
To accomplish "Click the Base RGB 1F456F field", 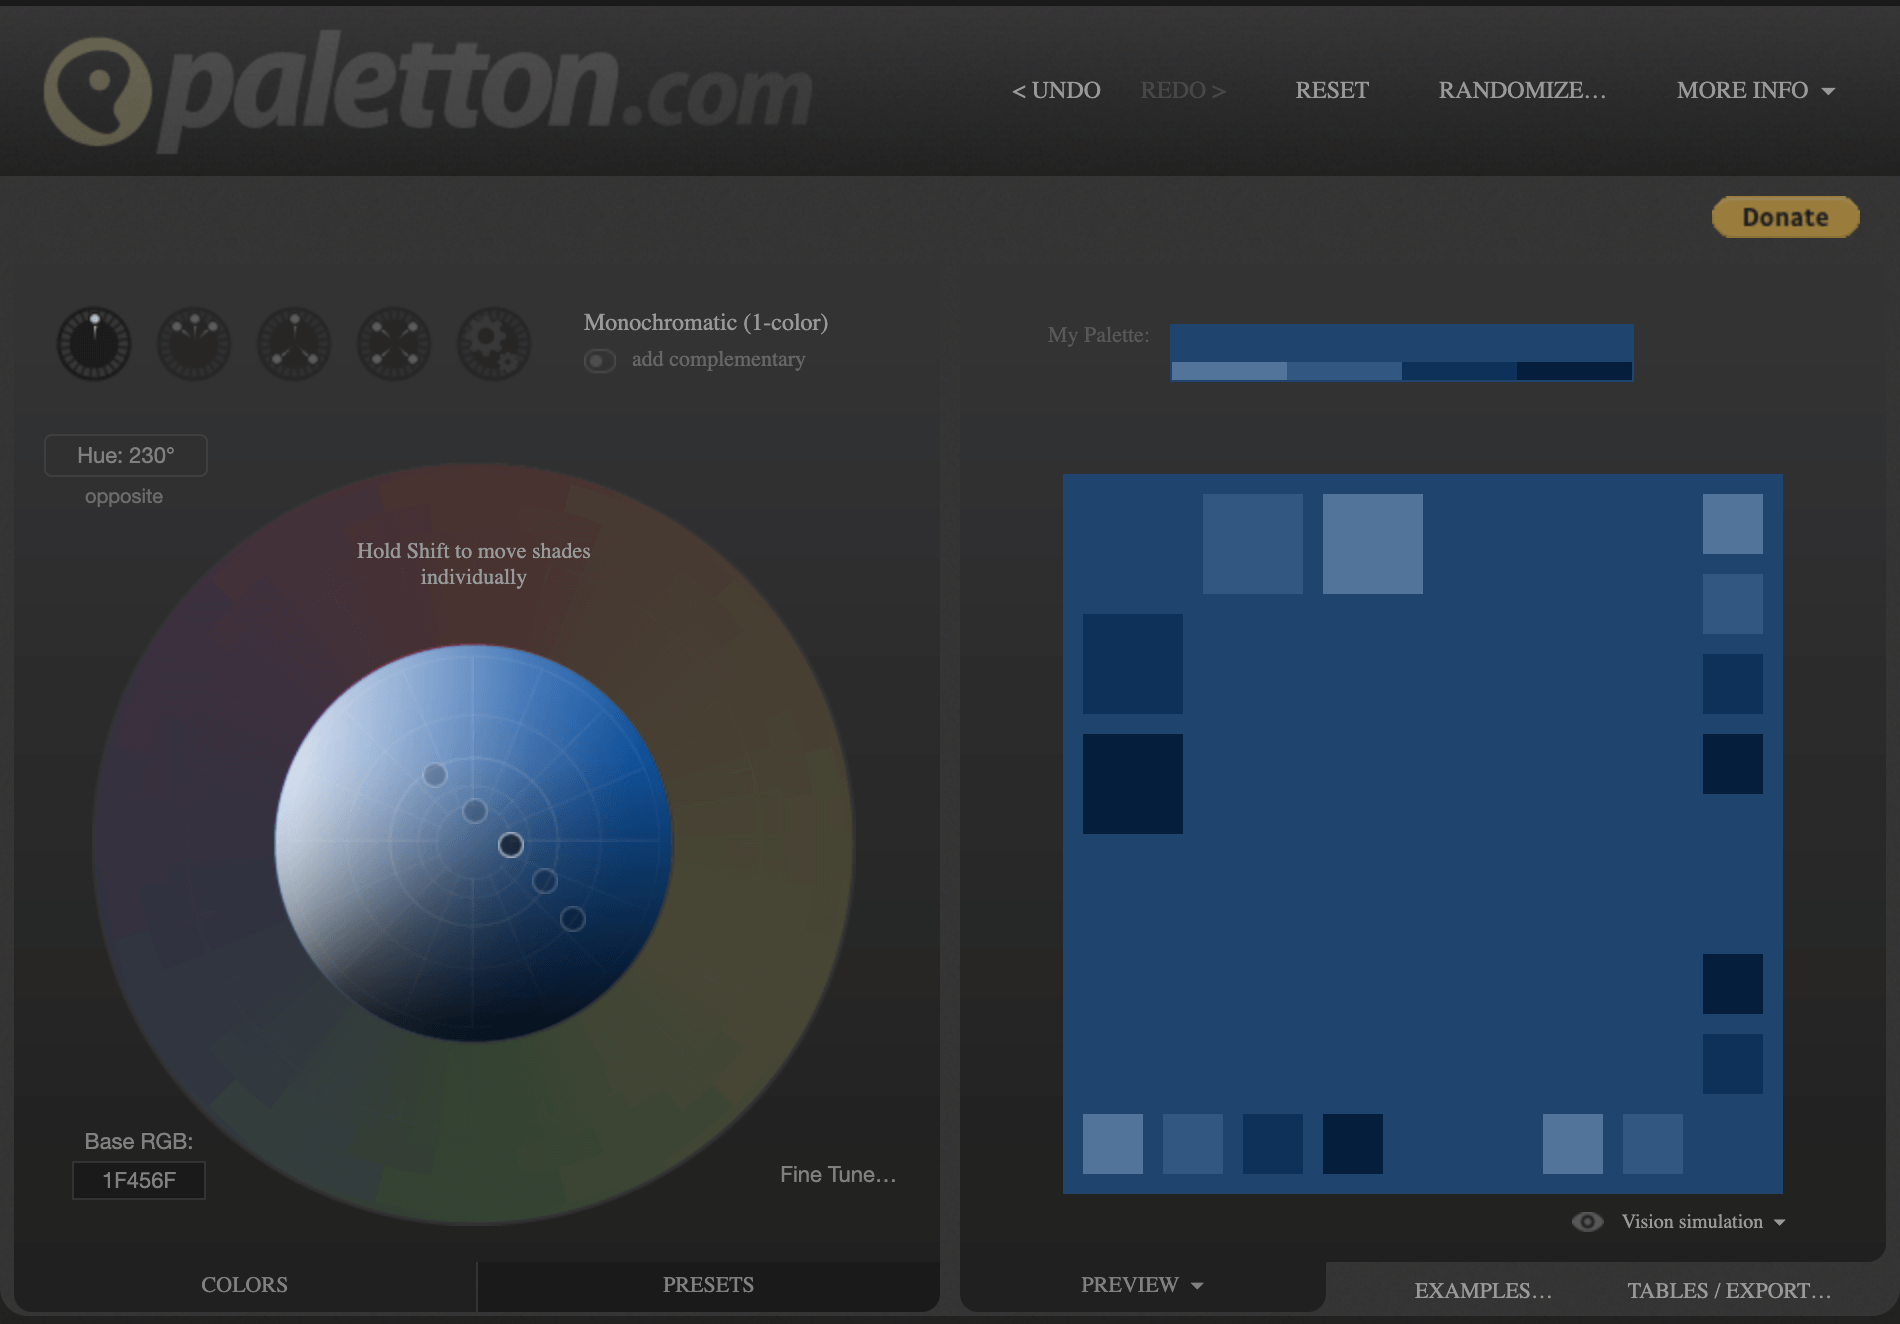I will coord(139,1180).
